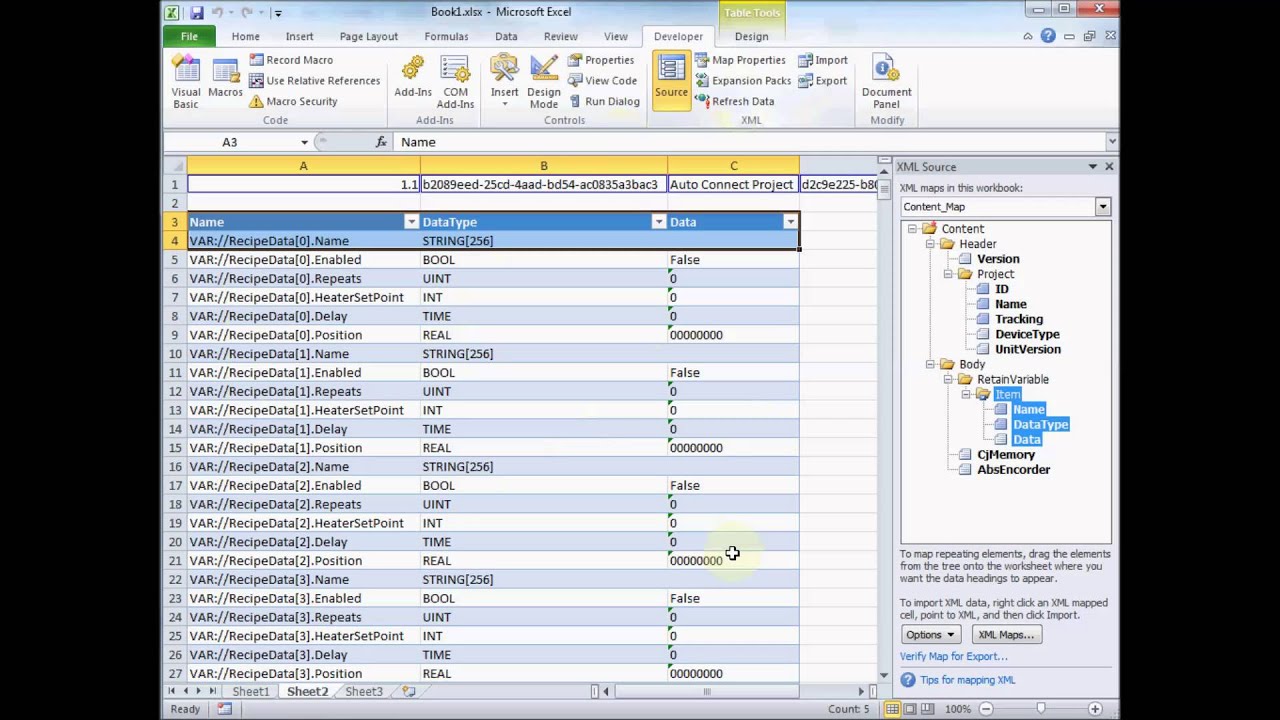Image resolution: width=1280 pixels, height=720 pixels.
Task: Click Verify Map for Export link
Action: click(953, 657)
